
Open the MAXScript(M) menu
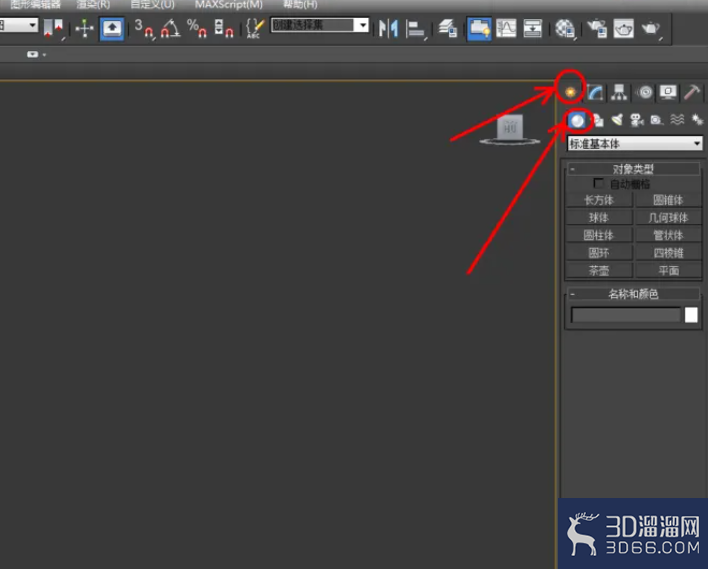[228, 5]
